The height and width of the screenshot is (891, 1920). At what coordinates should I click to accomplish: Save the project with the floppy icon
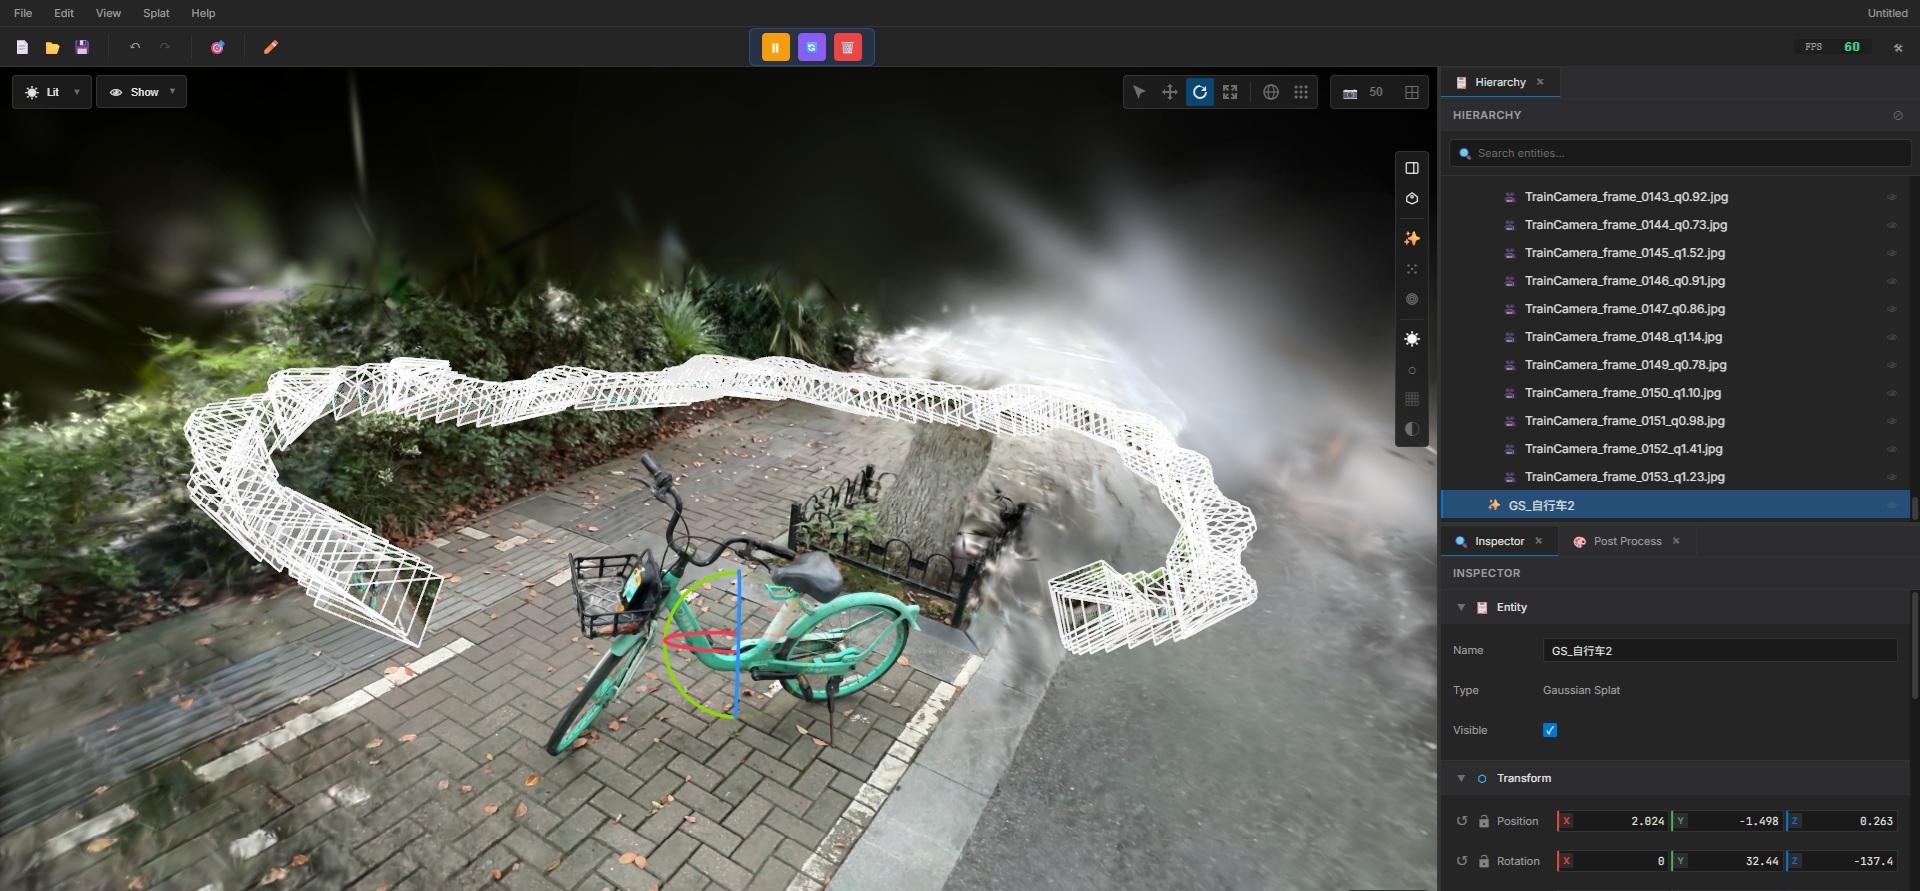coord(82,47)
